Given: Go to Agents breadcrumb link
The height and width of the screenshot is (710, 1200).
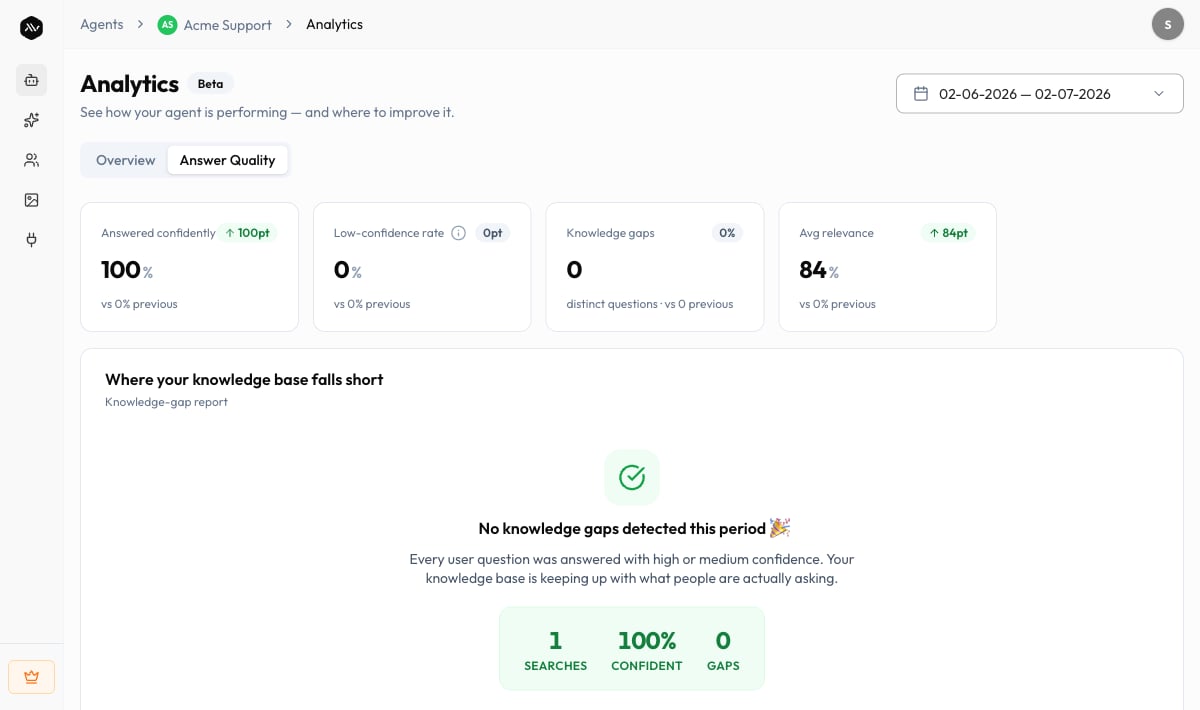Looking at the screenshot, I should click(x=102, y=24).
